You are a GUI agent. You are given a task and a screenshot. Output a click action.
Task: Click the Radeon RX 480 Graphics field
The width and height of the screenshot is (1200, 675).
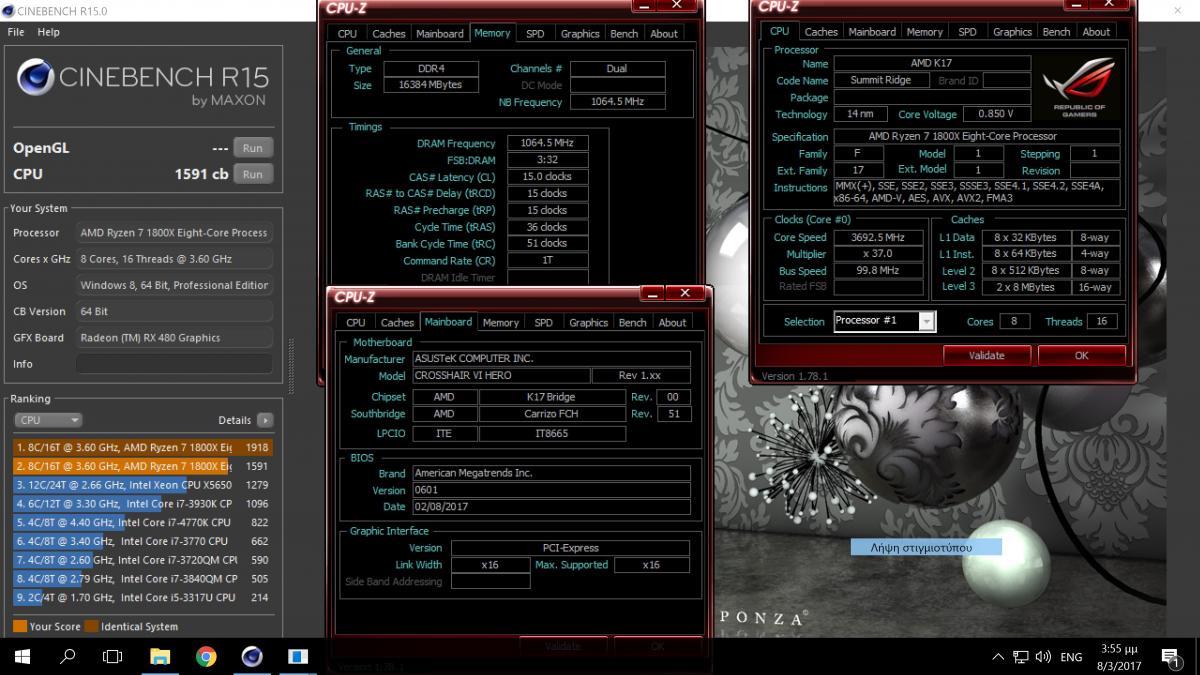pos(174,338)
